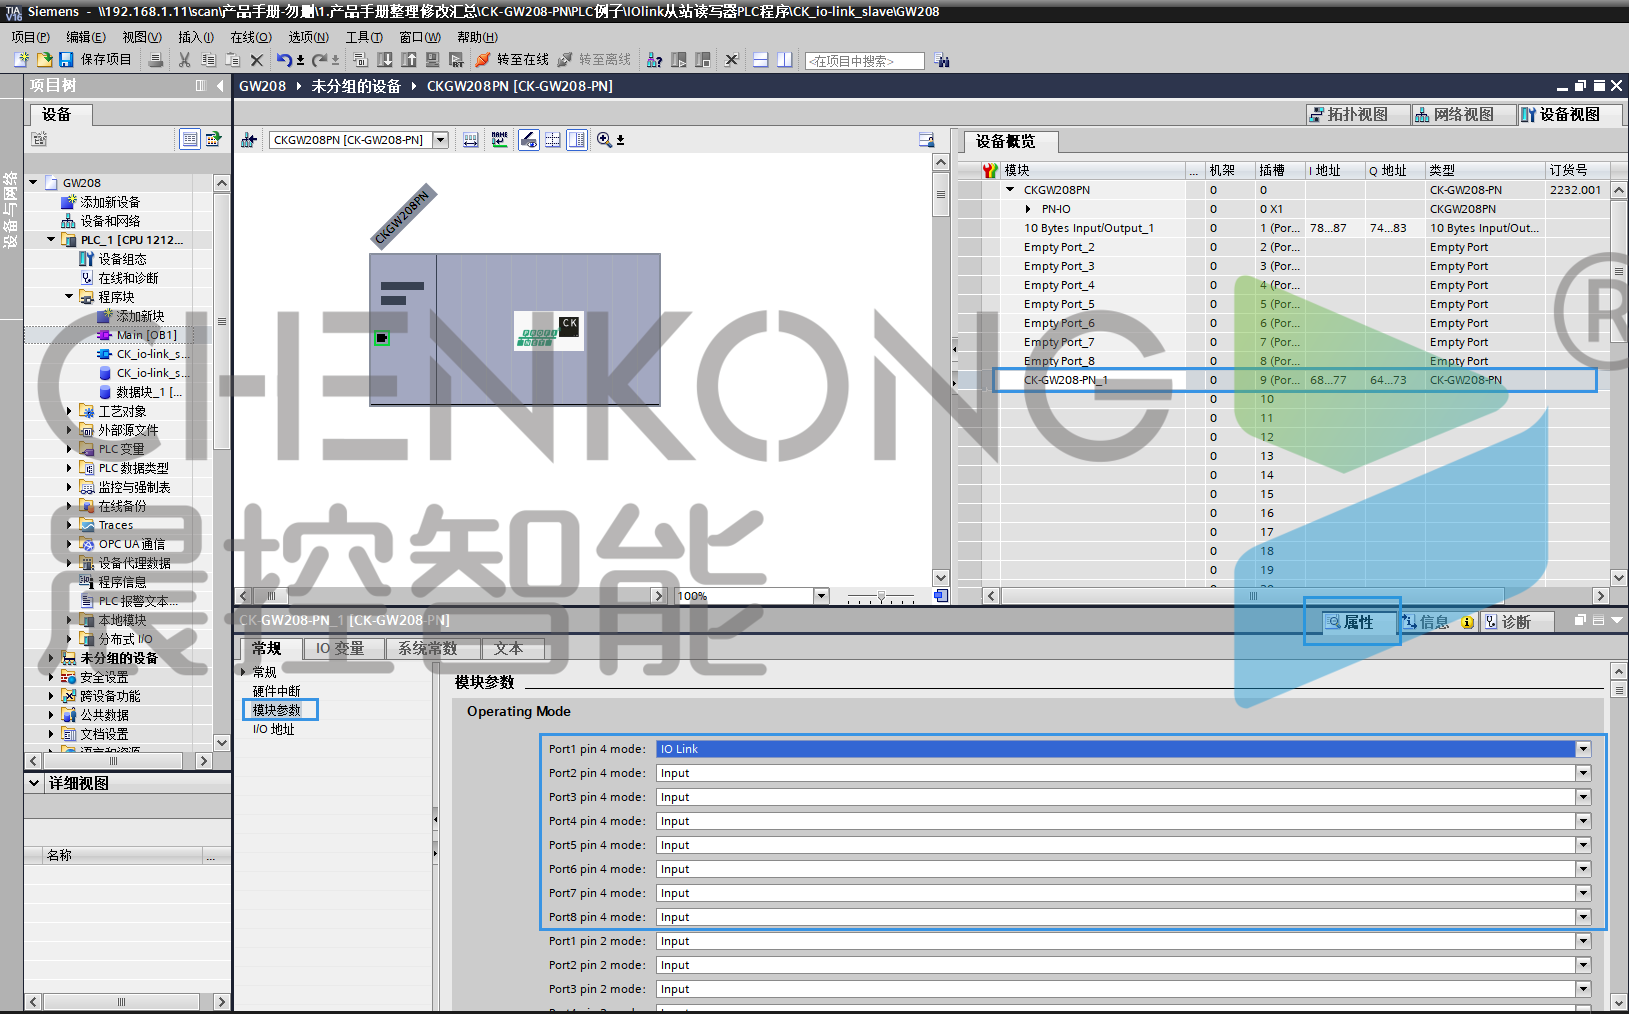Click the upload from device icon
This screenshot has height=1014, width=1629.
[x=409, y=60]
